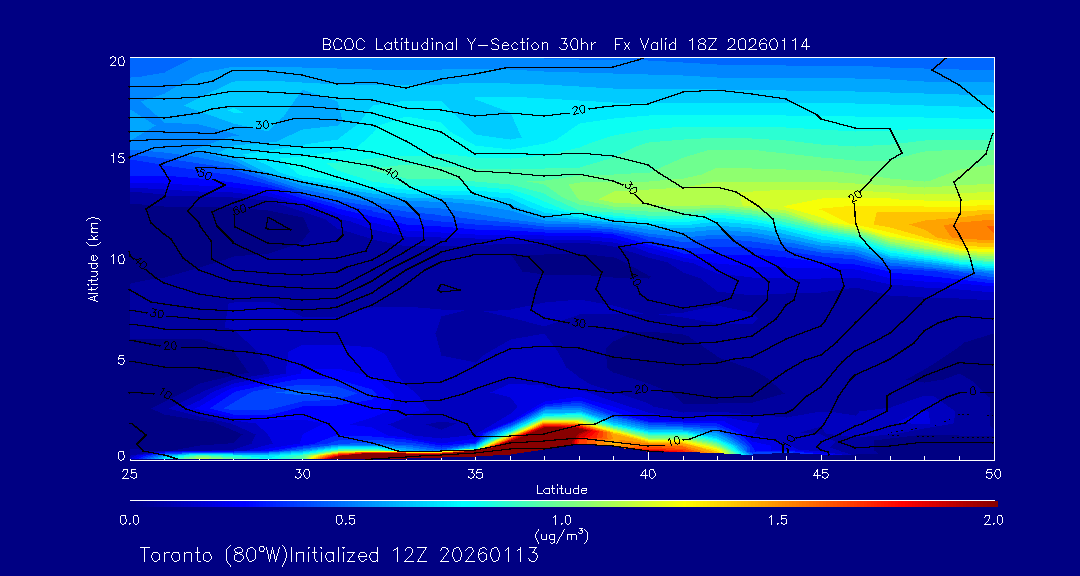Click the "Toronto (80°W)Initialized 12Z 20260113" caption

click(339, 555)
